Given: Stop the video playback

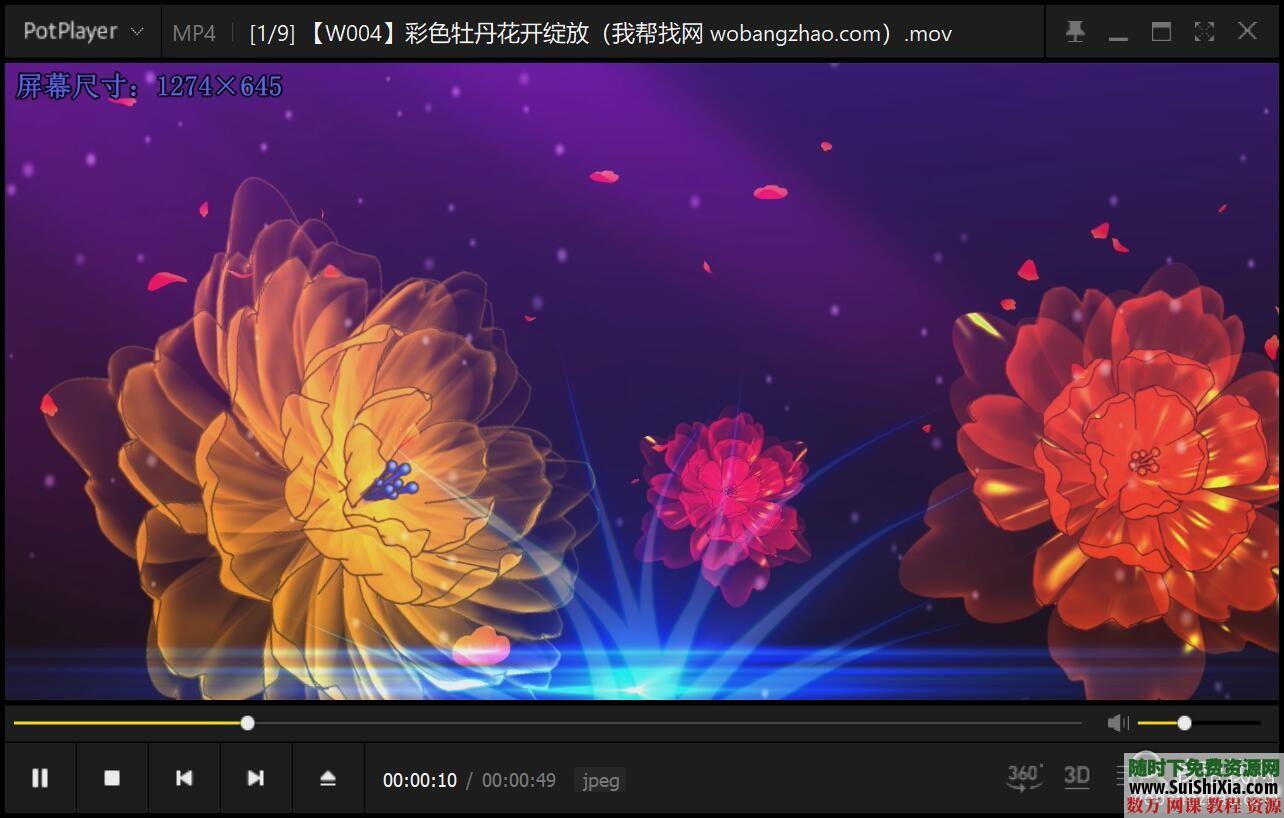Looking at the screenshot, I should (112, 777).
